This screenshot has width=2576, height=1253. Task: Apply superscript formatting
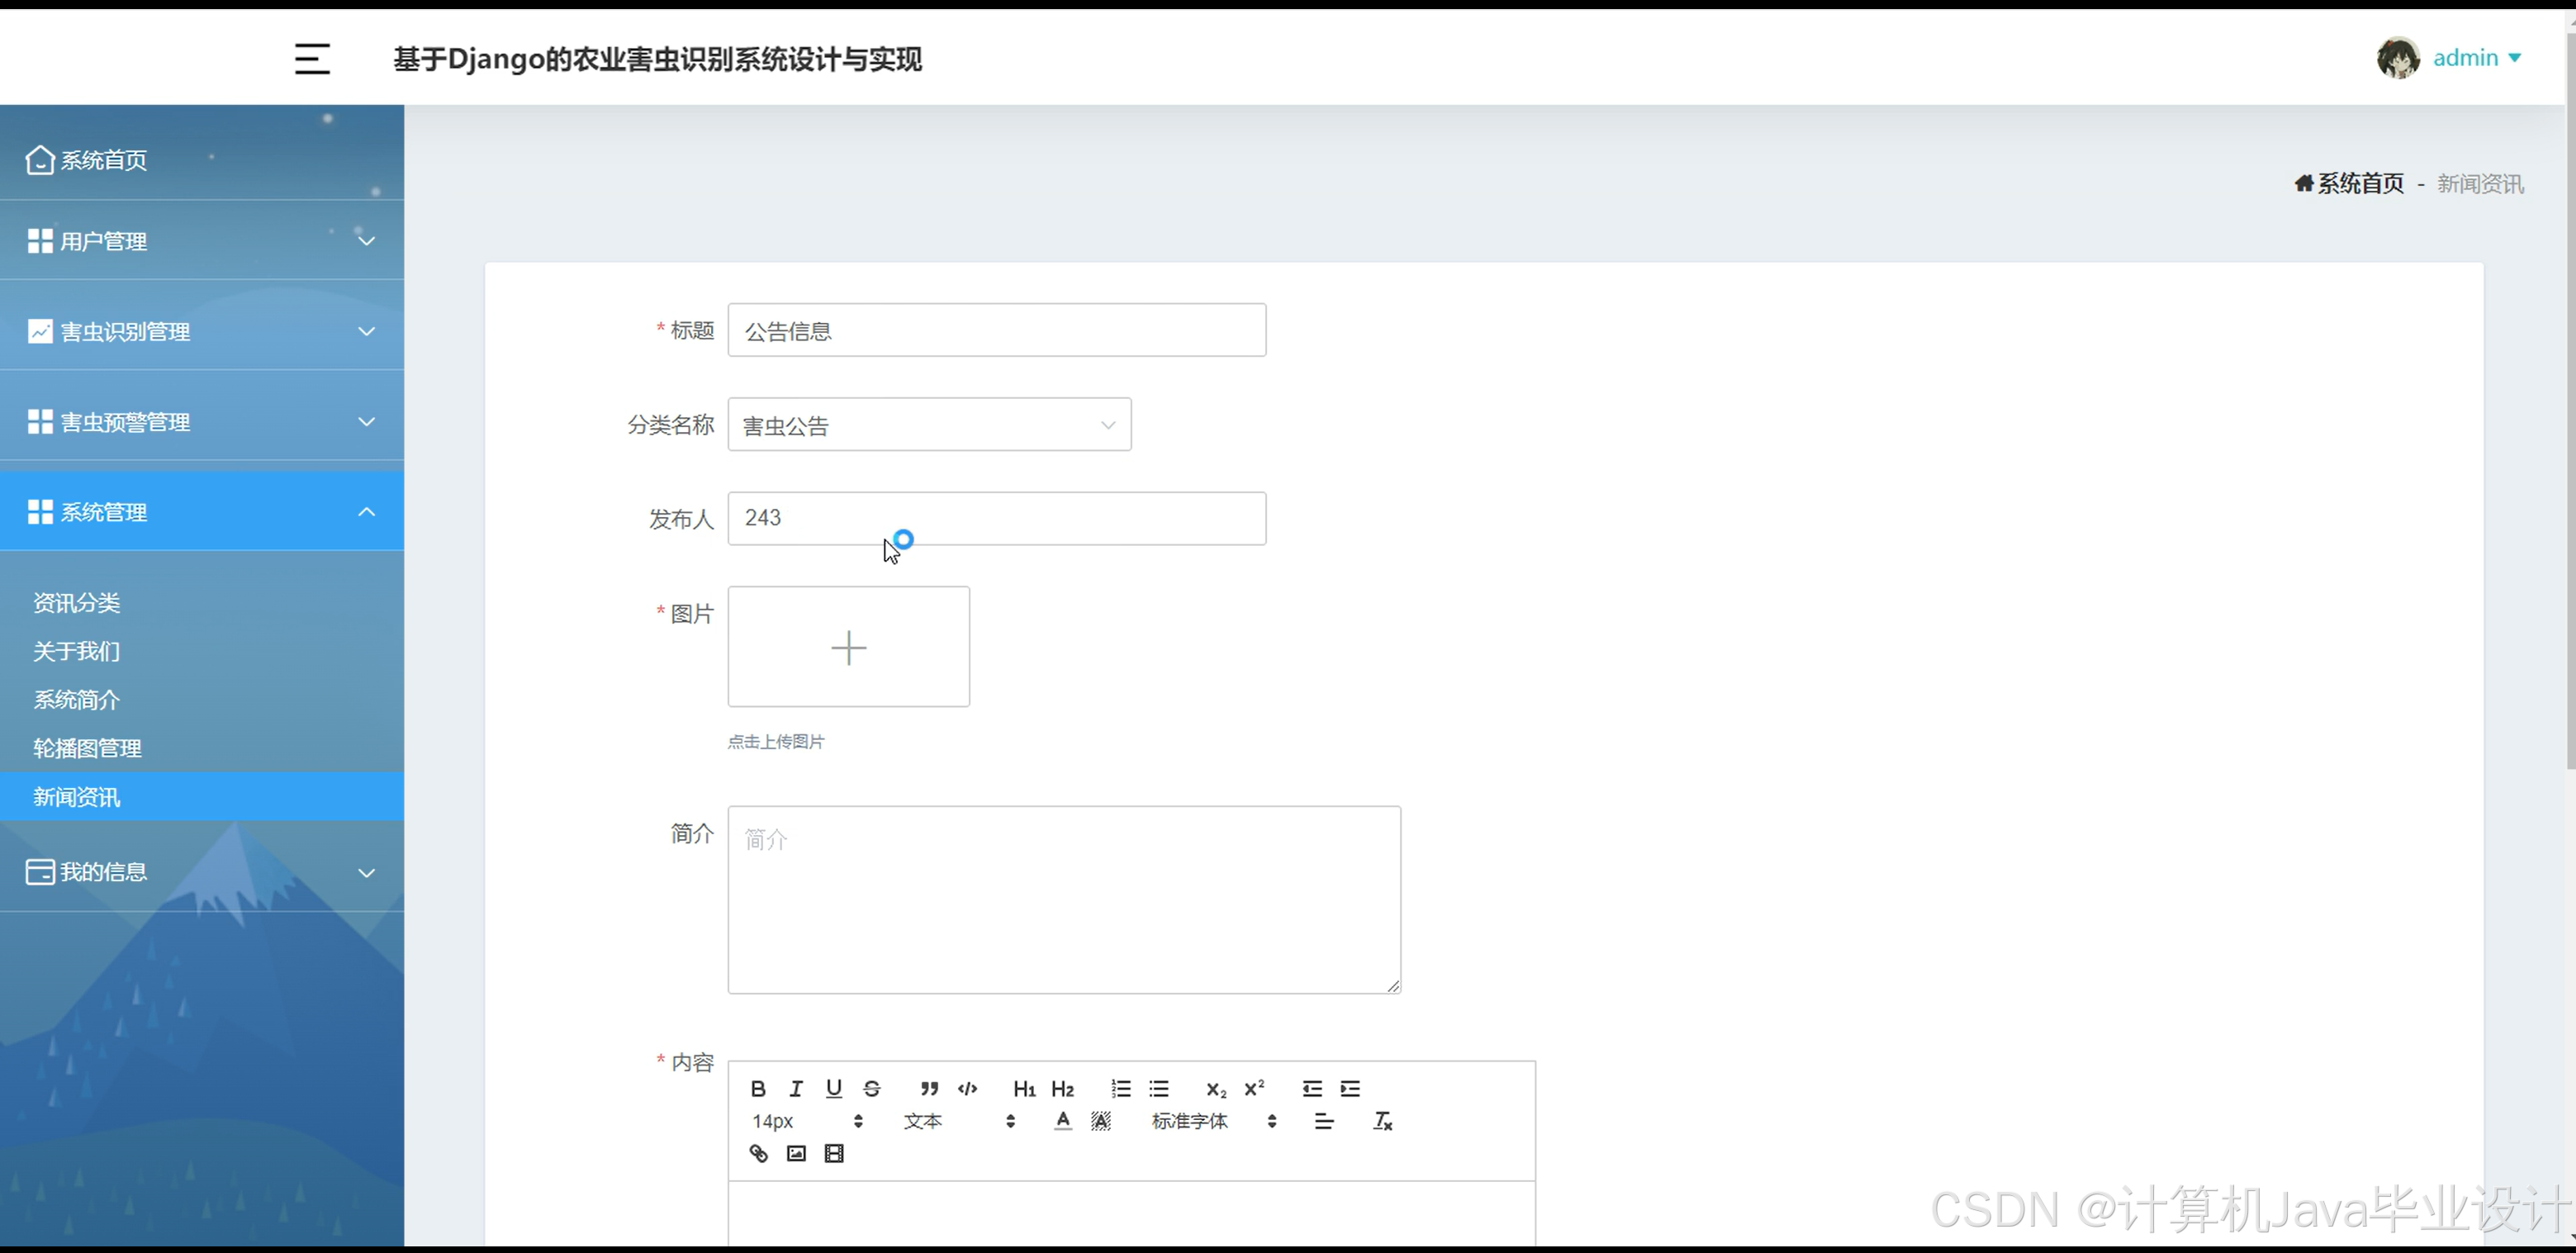click(x=1254, y=1088)
